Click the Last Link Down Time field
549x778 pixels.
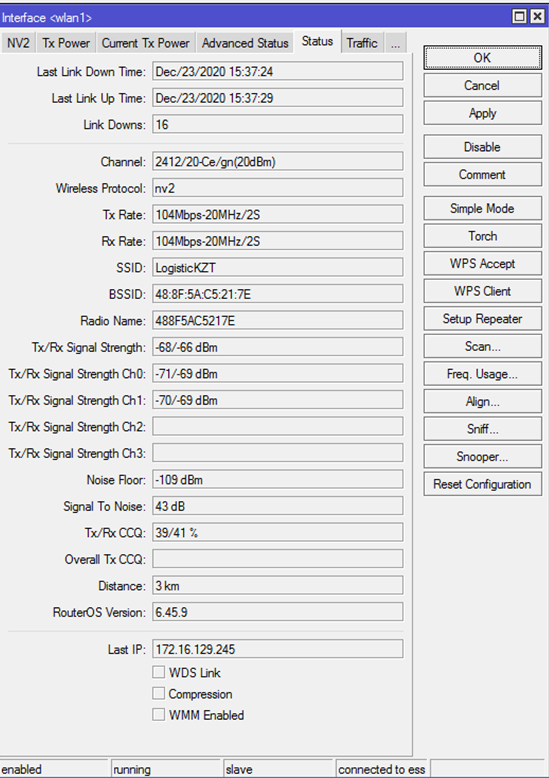277,71
